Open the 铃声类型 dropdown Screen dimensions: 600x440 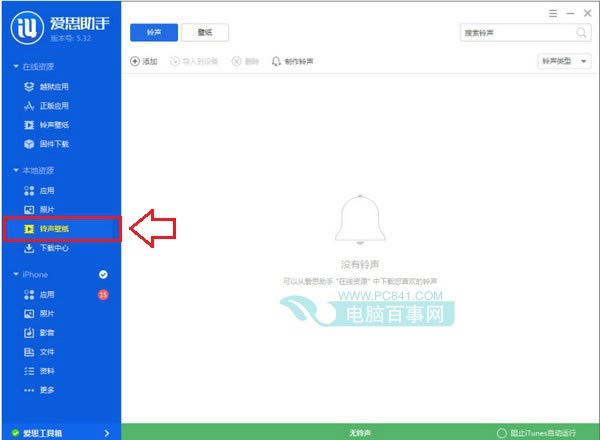coord(564,61)
